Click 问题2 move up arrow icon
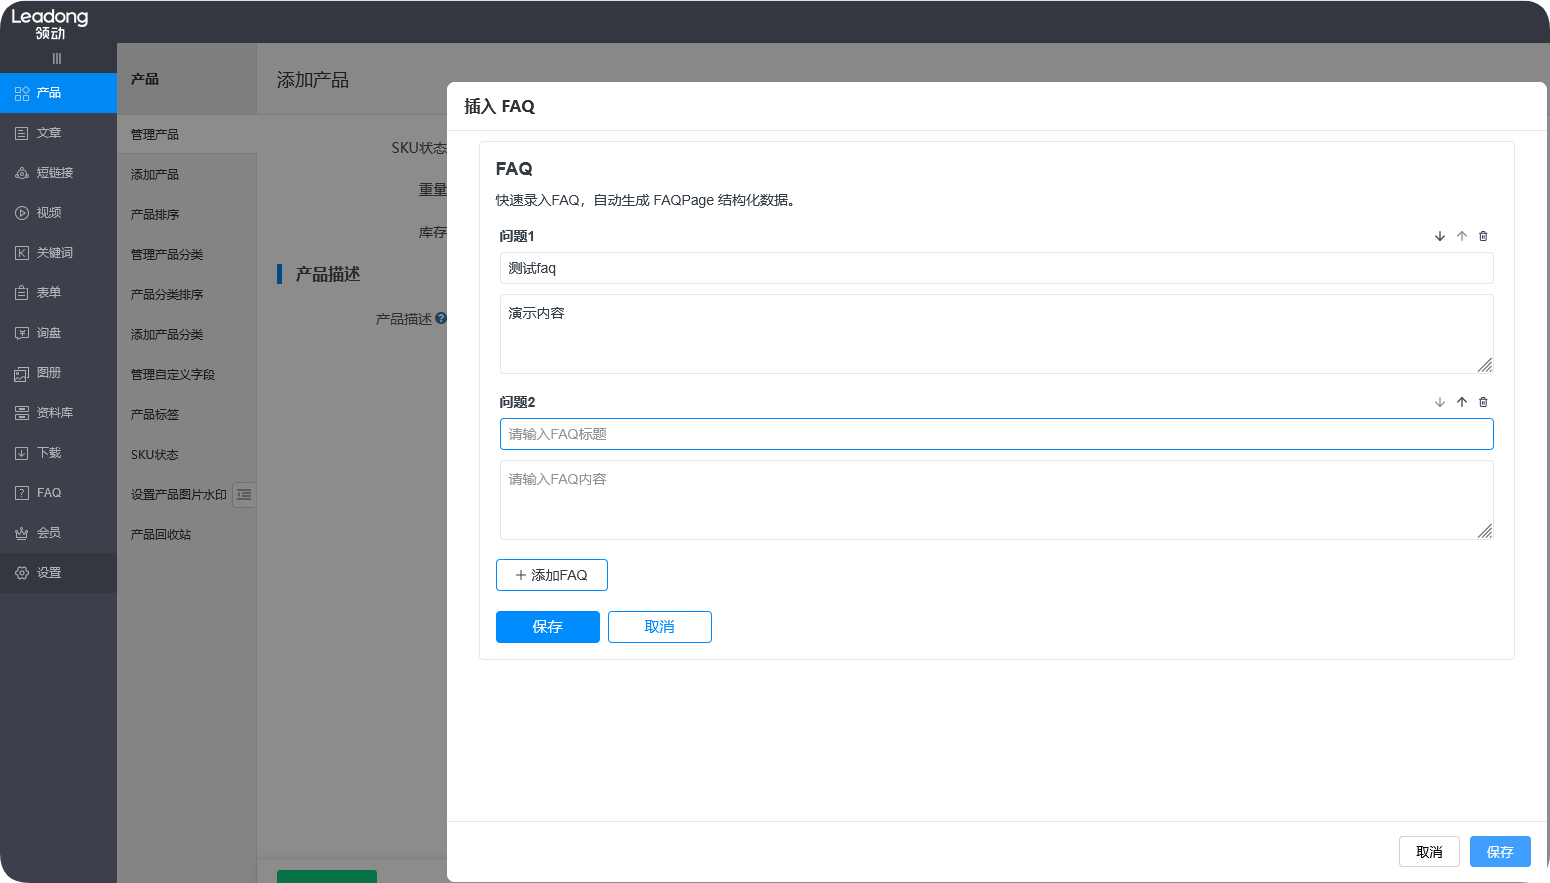This screenshot has height=883, width=1550. (1462, 402)
